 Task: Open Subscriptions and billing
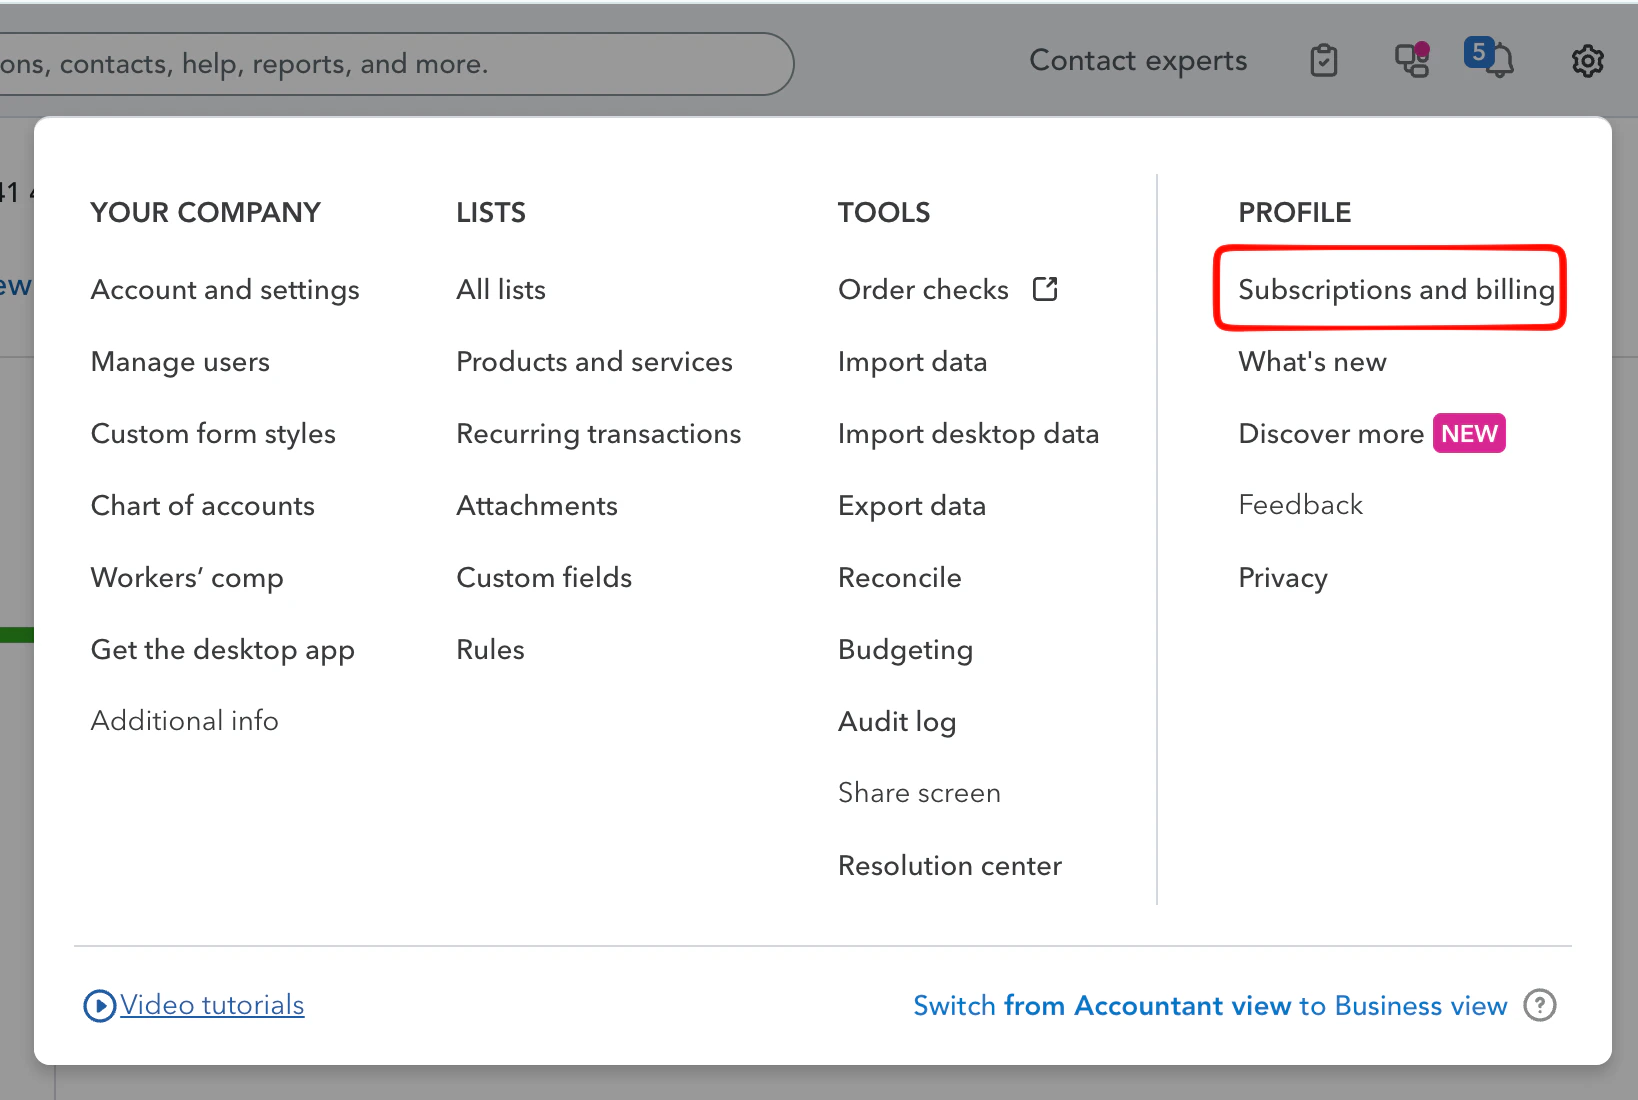[x=1396, y=290]
